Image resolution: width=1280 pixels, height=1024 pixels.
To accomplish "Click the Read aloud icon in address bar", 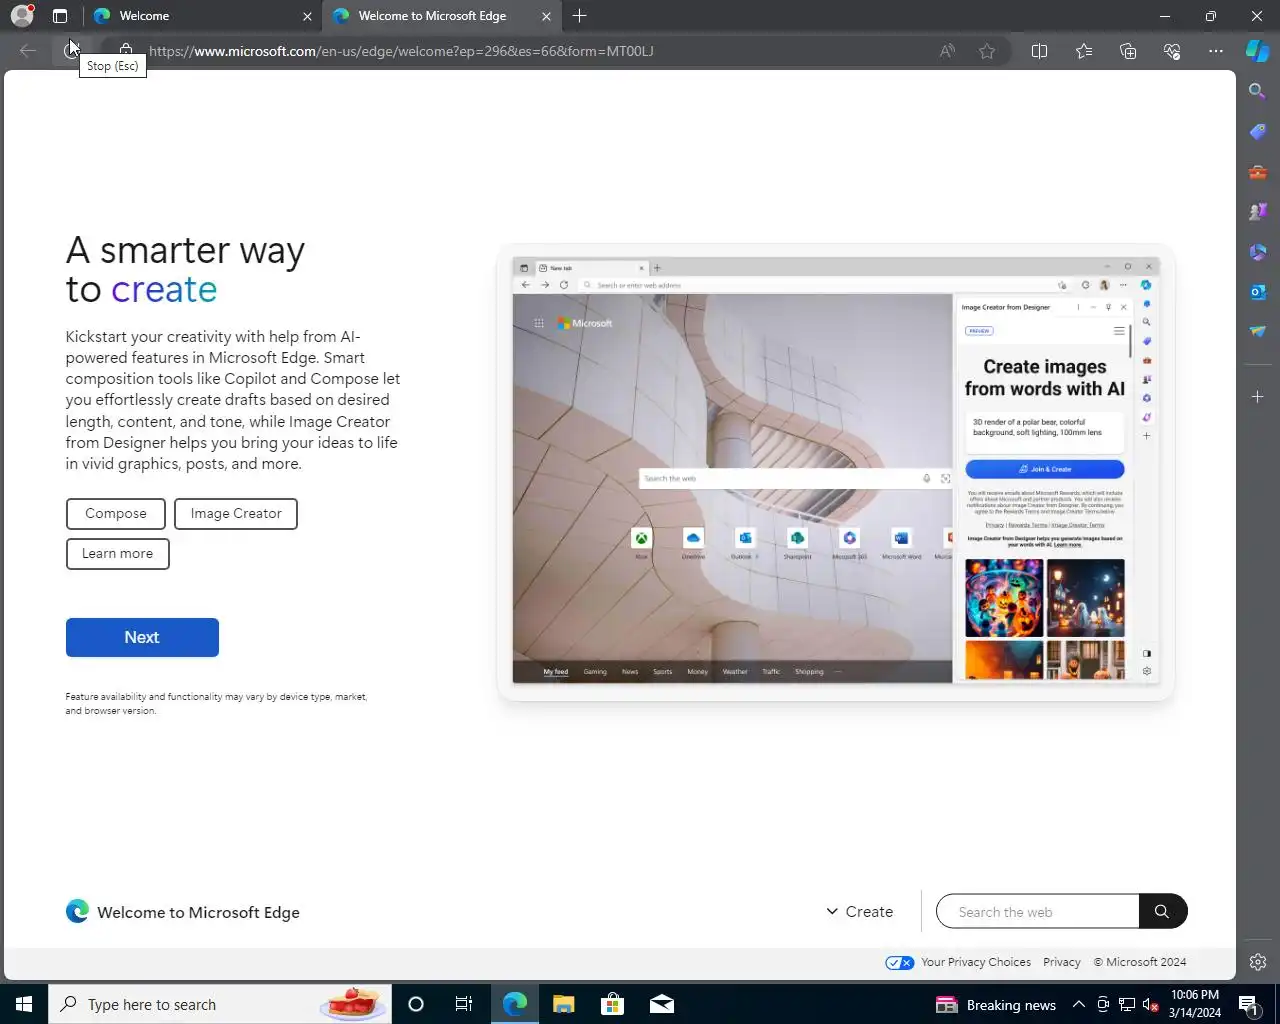I will pos(947,51).
